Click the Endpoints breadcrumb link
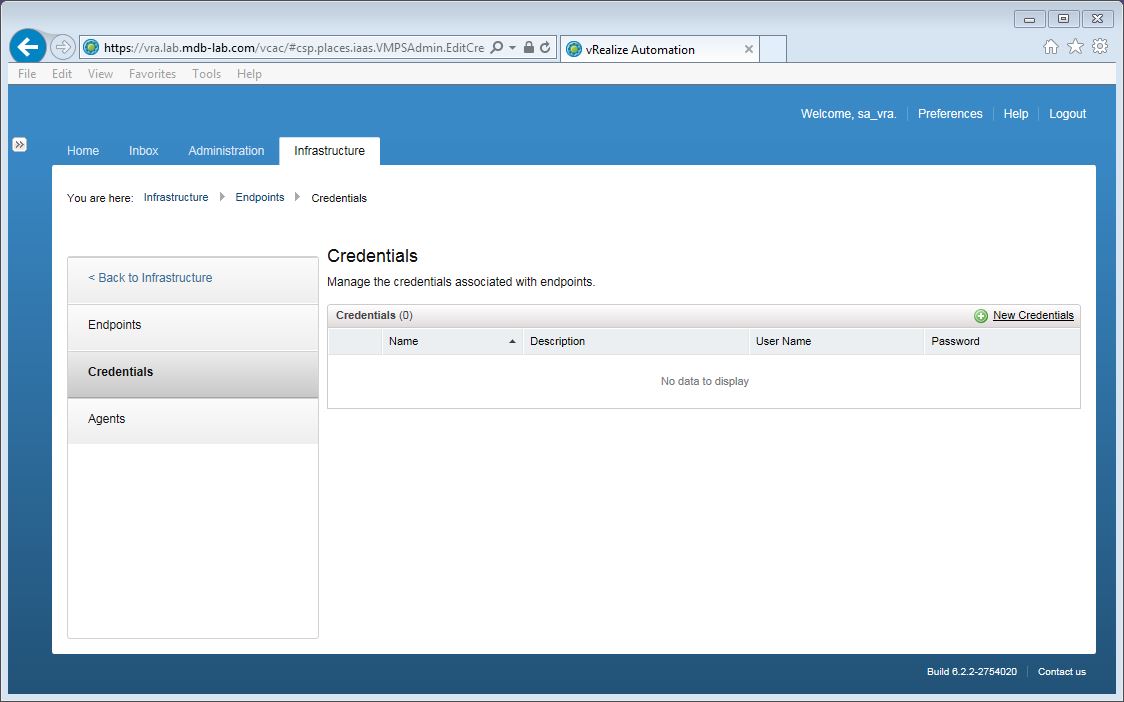 (x=260, y=198)
